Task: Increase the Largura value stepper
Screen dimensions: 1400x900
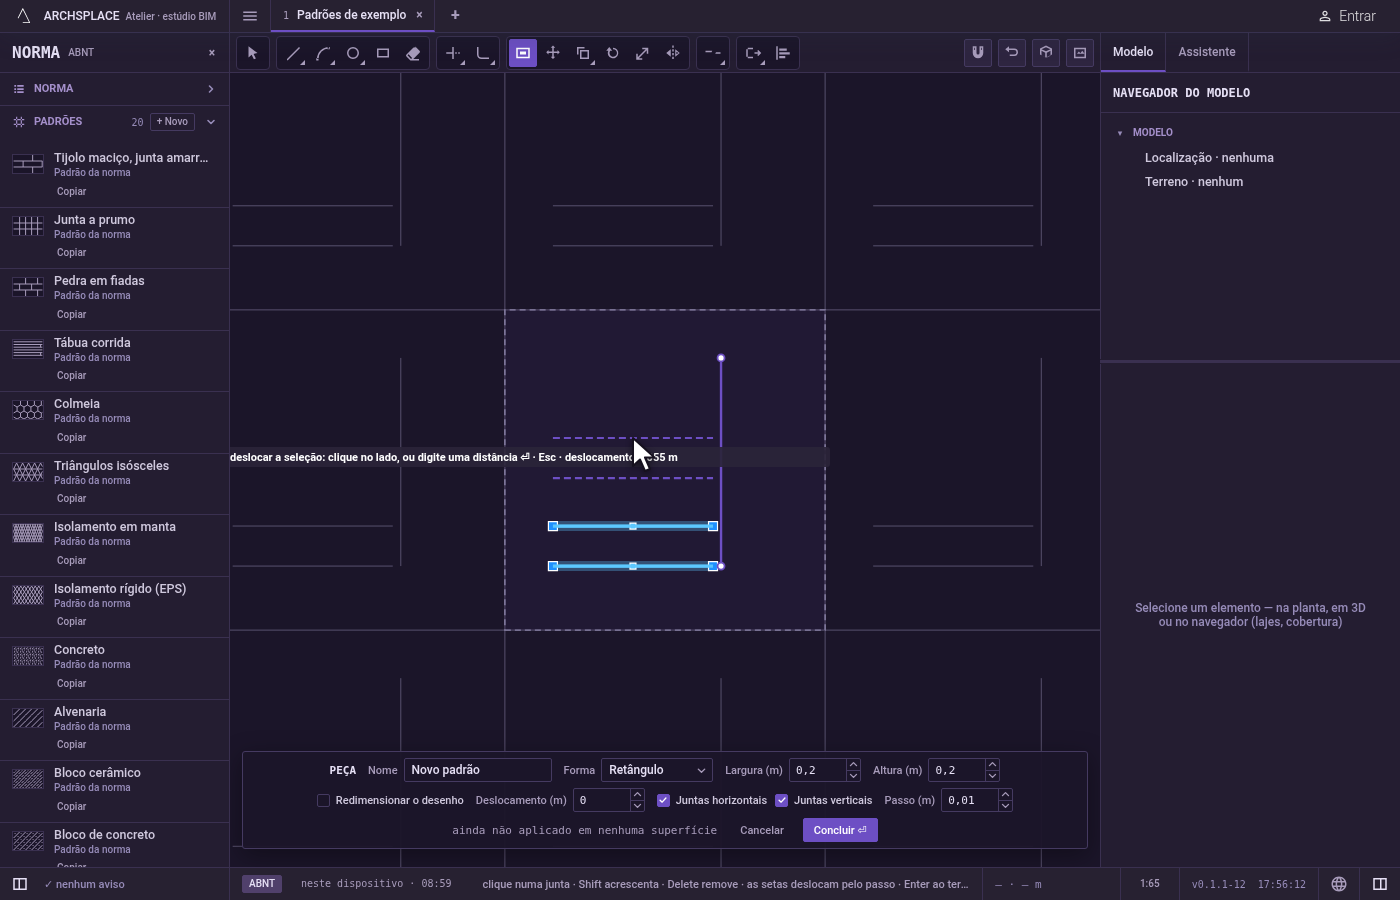Action: (x=853, y=765)
